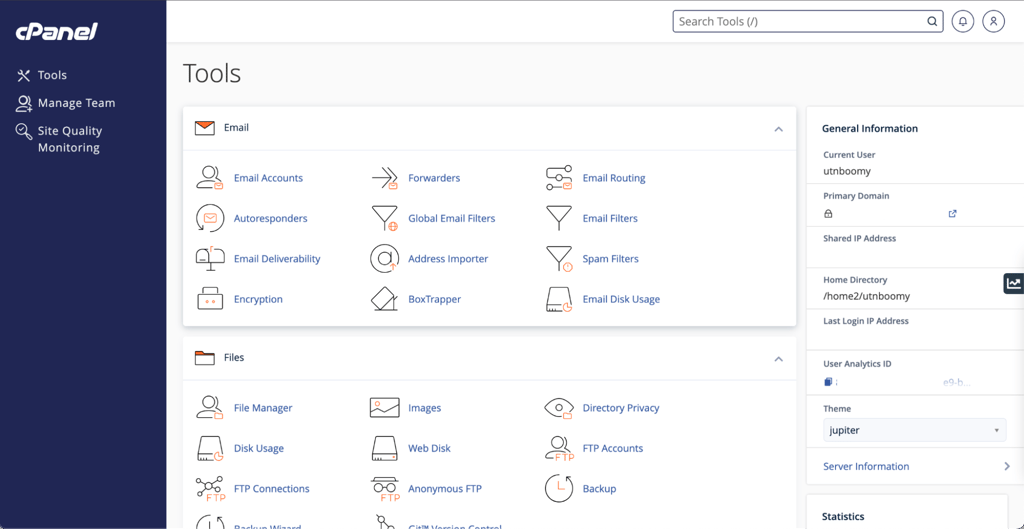The width and height of the screenshot is (1024, 529).
Task: Open the FTP Accounts link
Action: coord(613,448)
